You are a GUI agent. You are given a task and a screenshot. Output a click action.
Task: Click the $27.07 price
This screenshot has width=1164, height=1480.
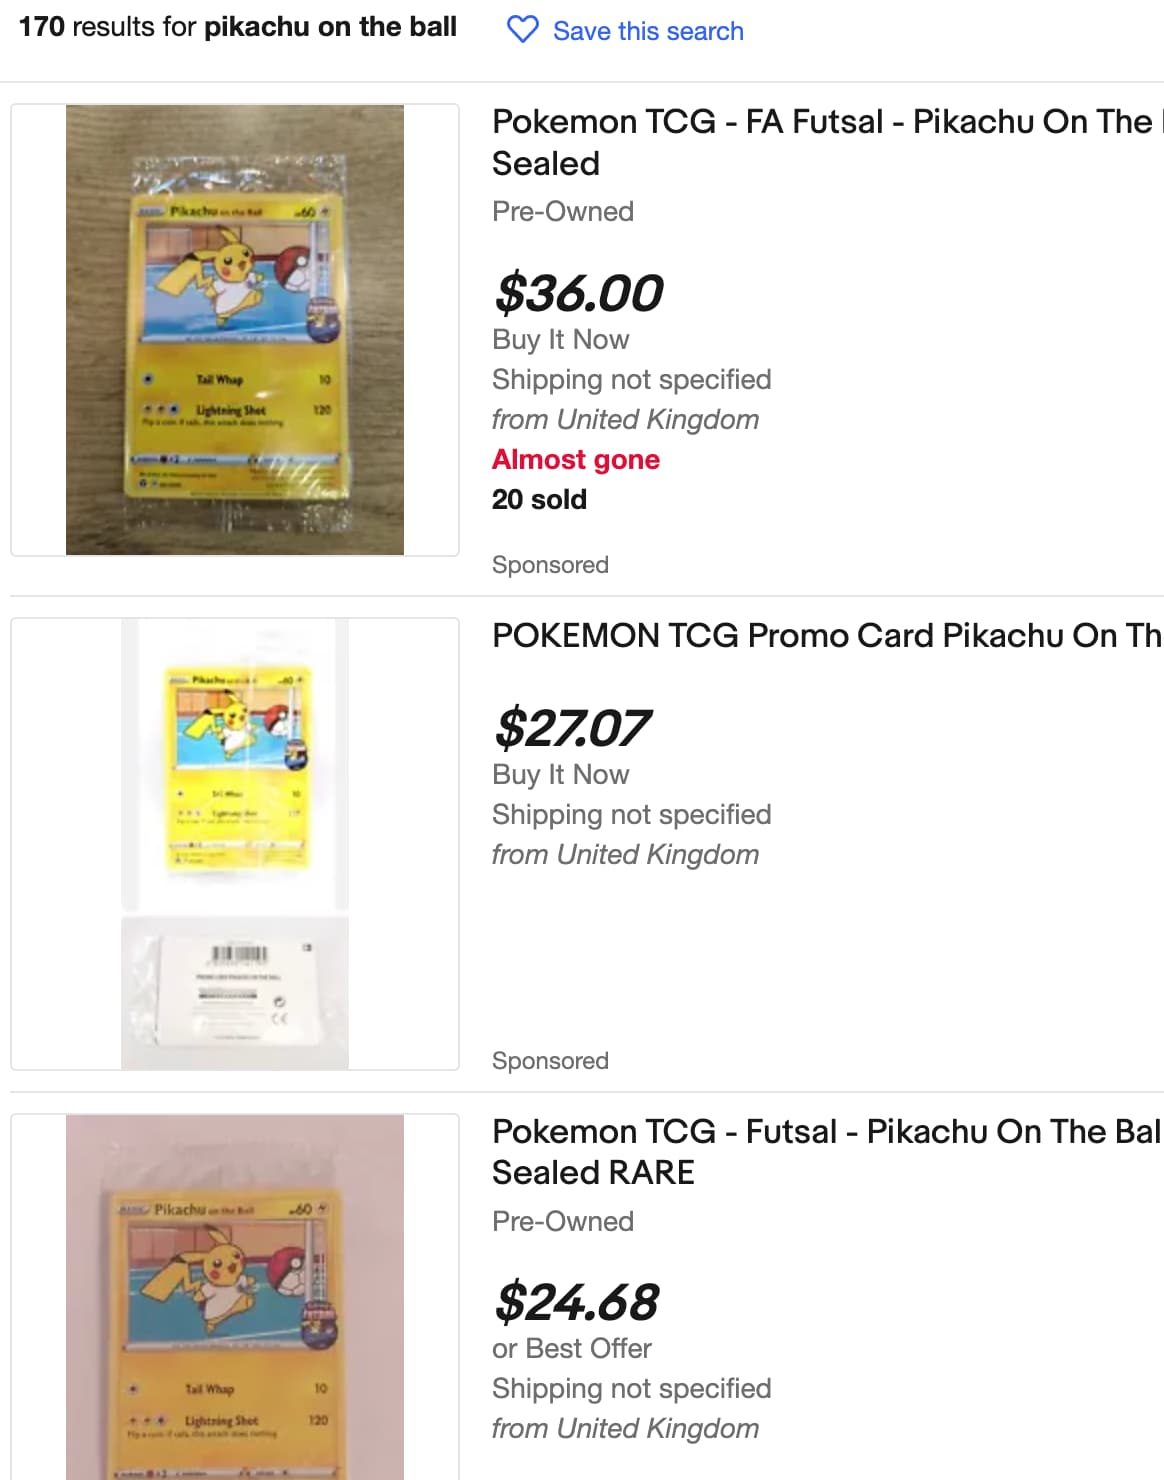tap(573, 728)
